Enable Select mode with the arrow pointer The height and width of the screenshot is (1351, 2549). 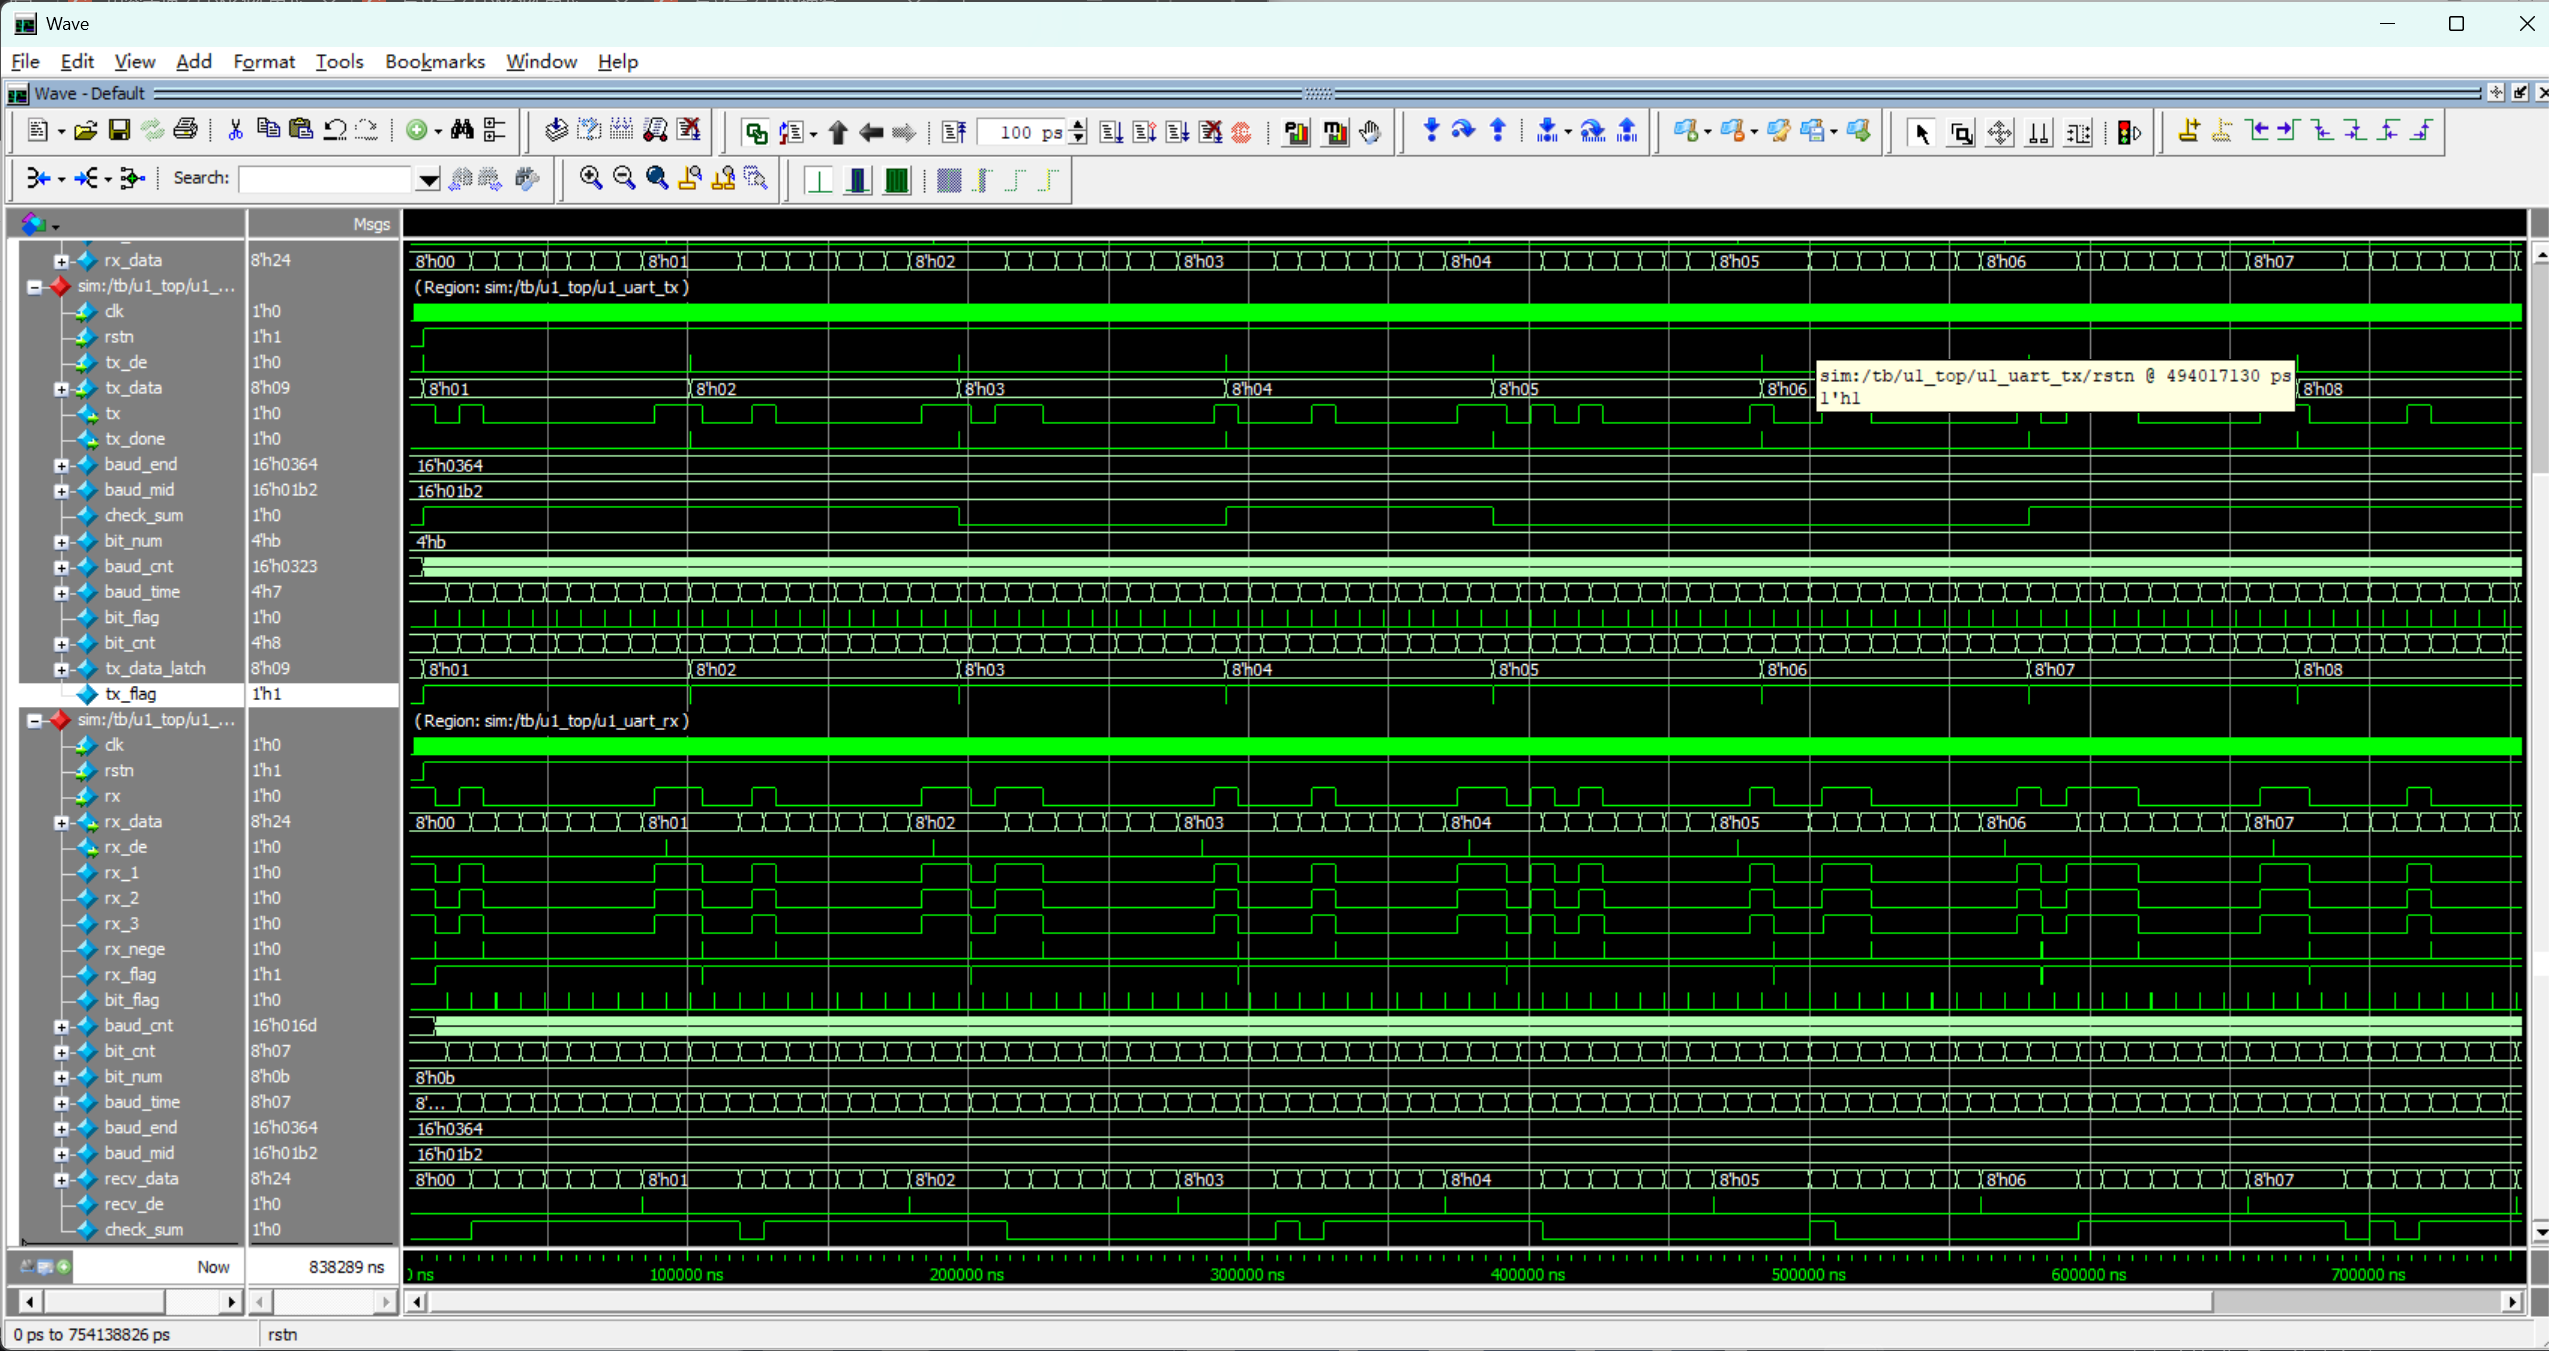click(x=1921, y=132)
